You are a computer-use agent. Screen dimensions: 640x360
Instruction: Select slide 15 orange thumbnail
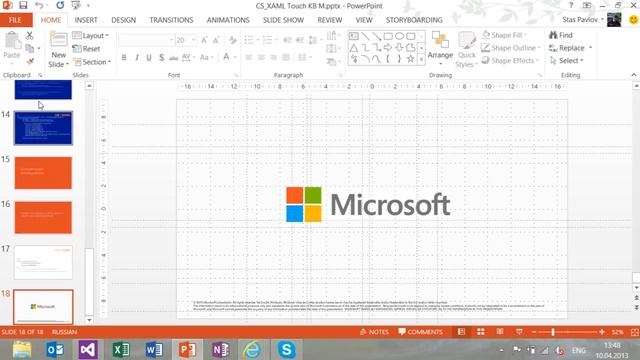[x=43, y=173]
